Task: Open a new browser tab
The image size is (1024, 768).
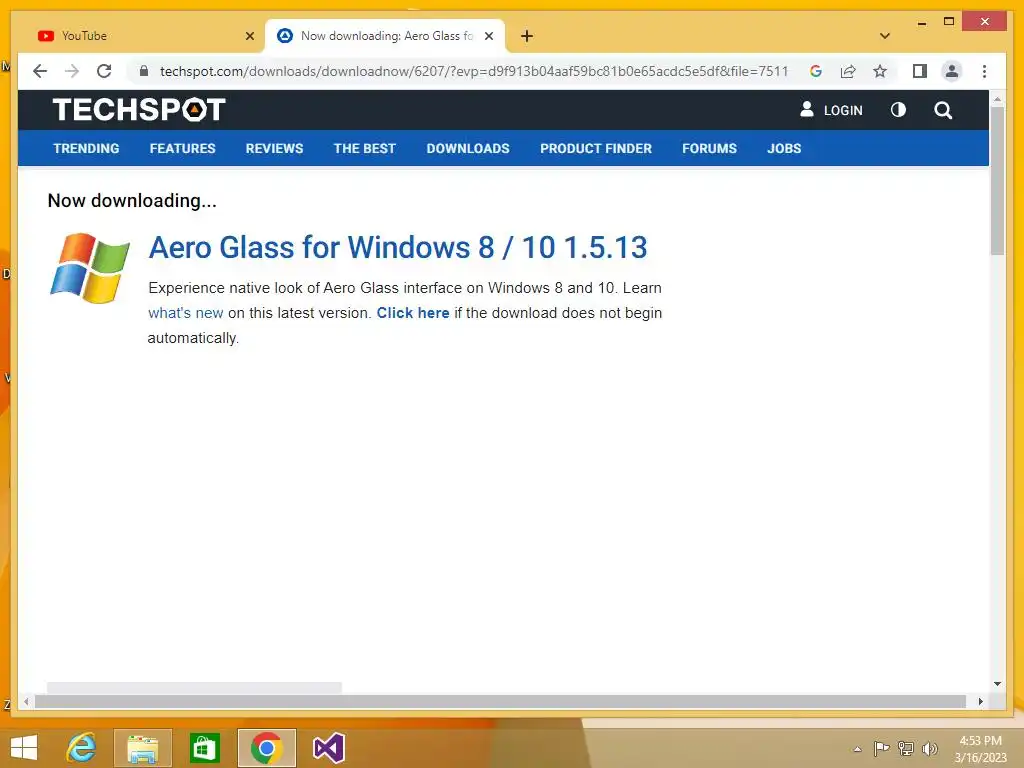Action: pyautogui.click(x=526, y=36)
